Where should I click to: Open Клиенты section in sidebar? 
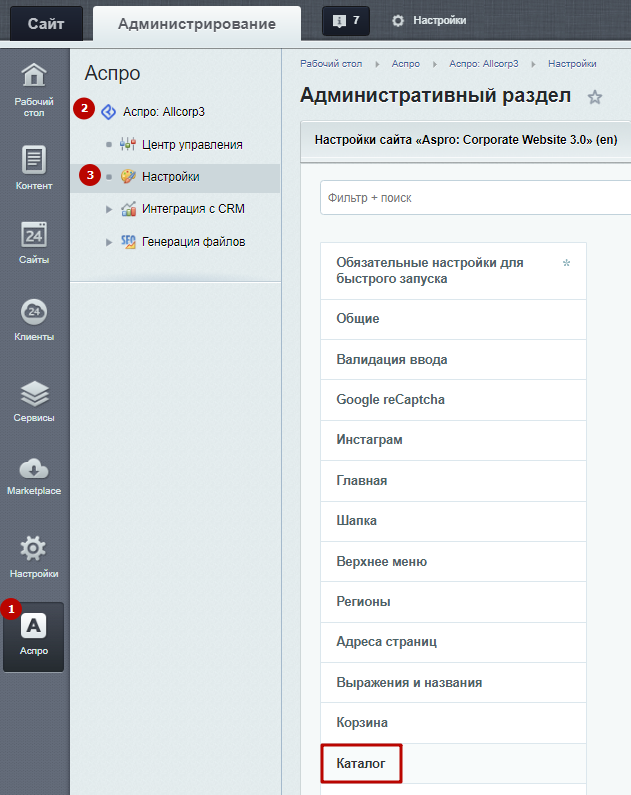pos(34,320)
